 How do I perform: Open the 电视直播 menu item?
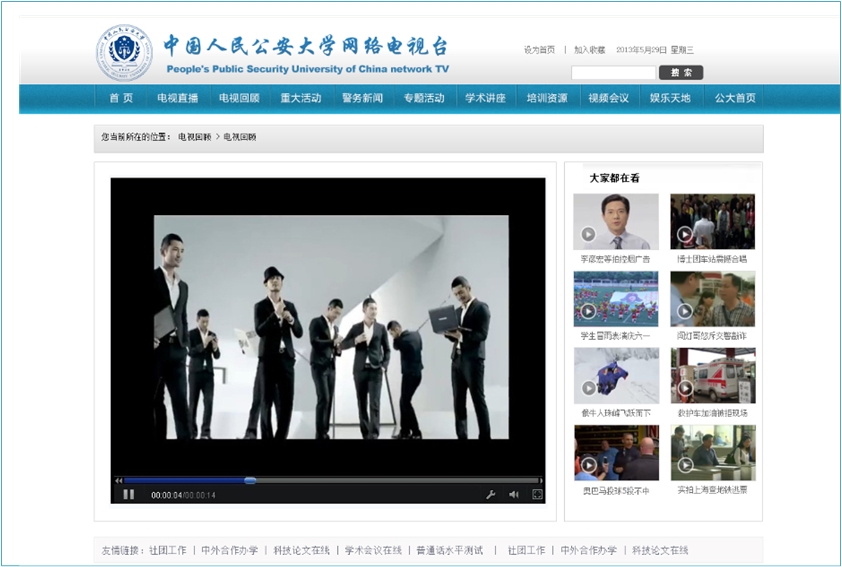177,98
